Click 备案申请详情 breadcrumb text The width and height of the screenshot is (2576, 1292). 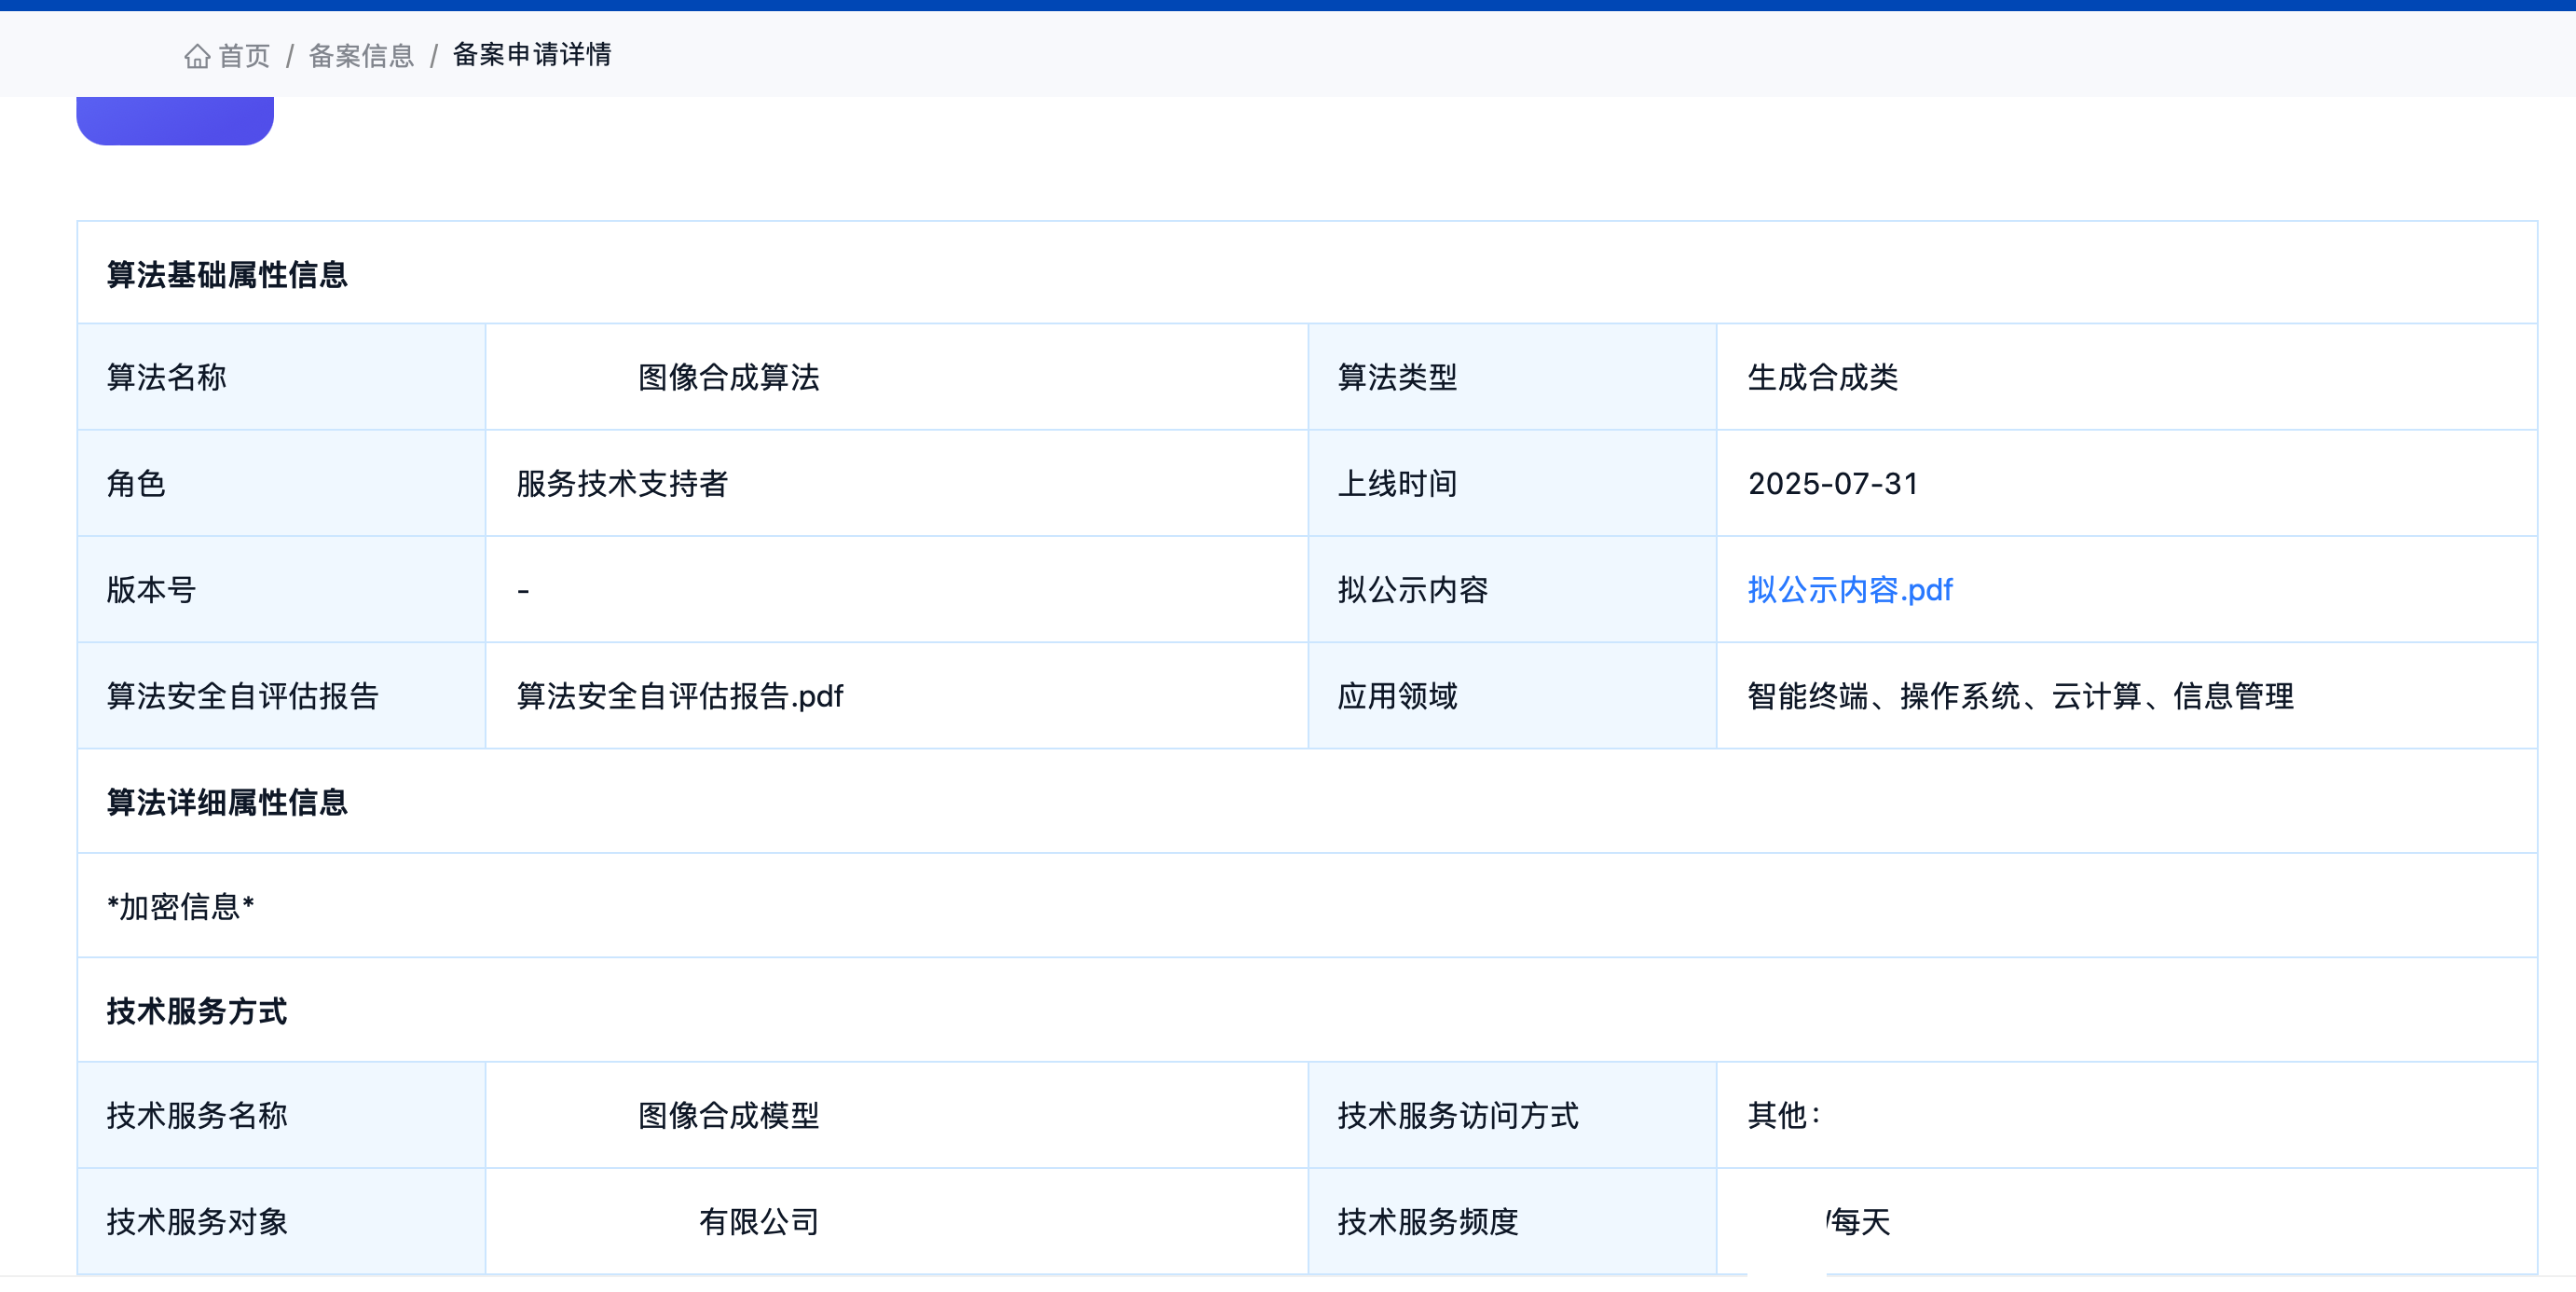point(531,54)
